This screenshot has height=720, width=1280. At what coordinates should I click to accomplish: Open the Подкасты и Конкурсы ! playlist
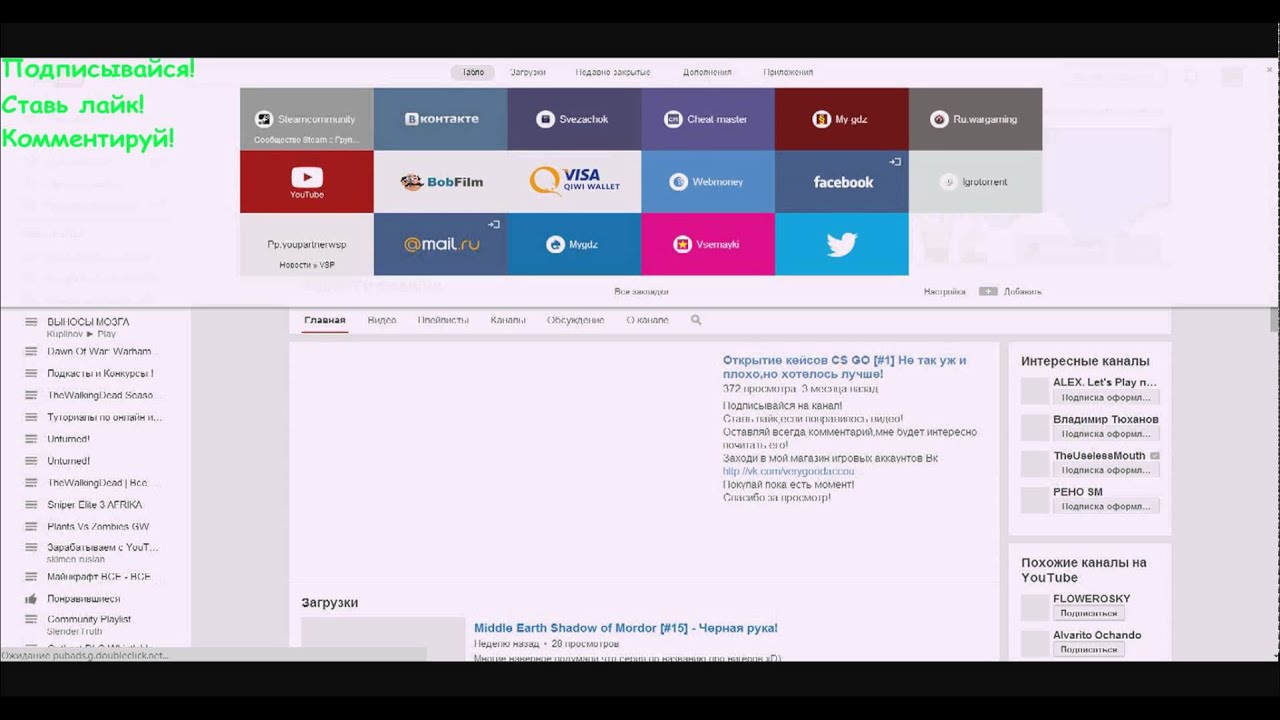point(100,374)
